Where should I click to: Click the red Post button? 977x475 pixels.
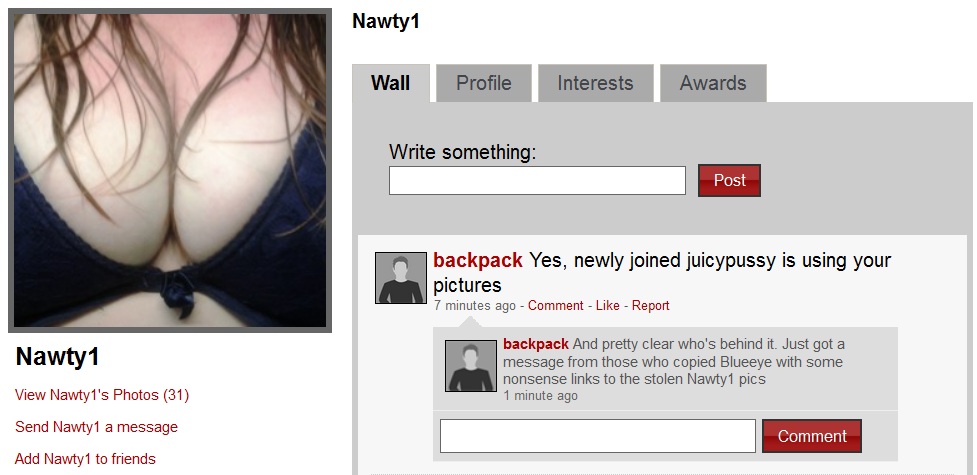729,180
